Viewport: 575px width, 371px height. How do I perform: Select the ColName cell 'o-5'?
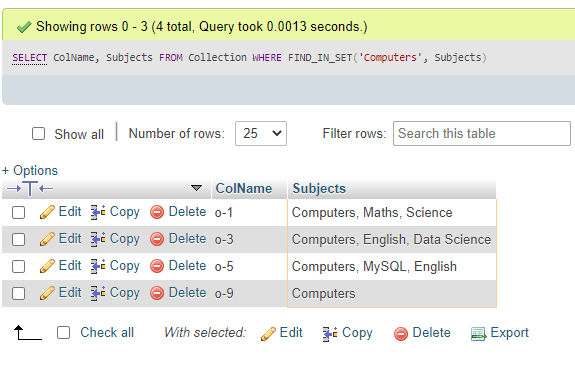[x=249, y=267]
